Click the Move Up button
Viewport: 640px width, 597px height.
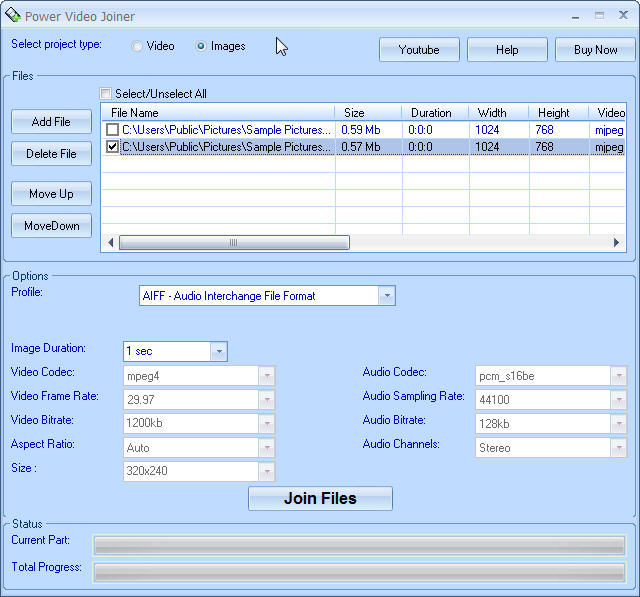coord(51,194)
